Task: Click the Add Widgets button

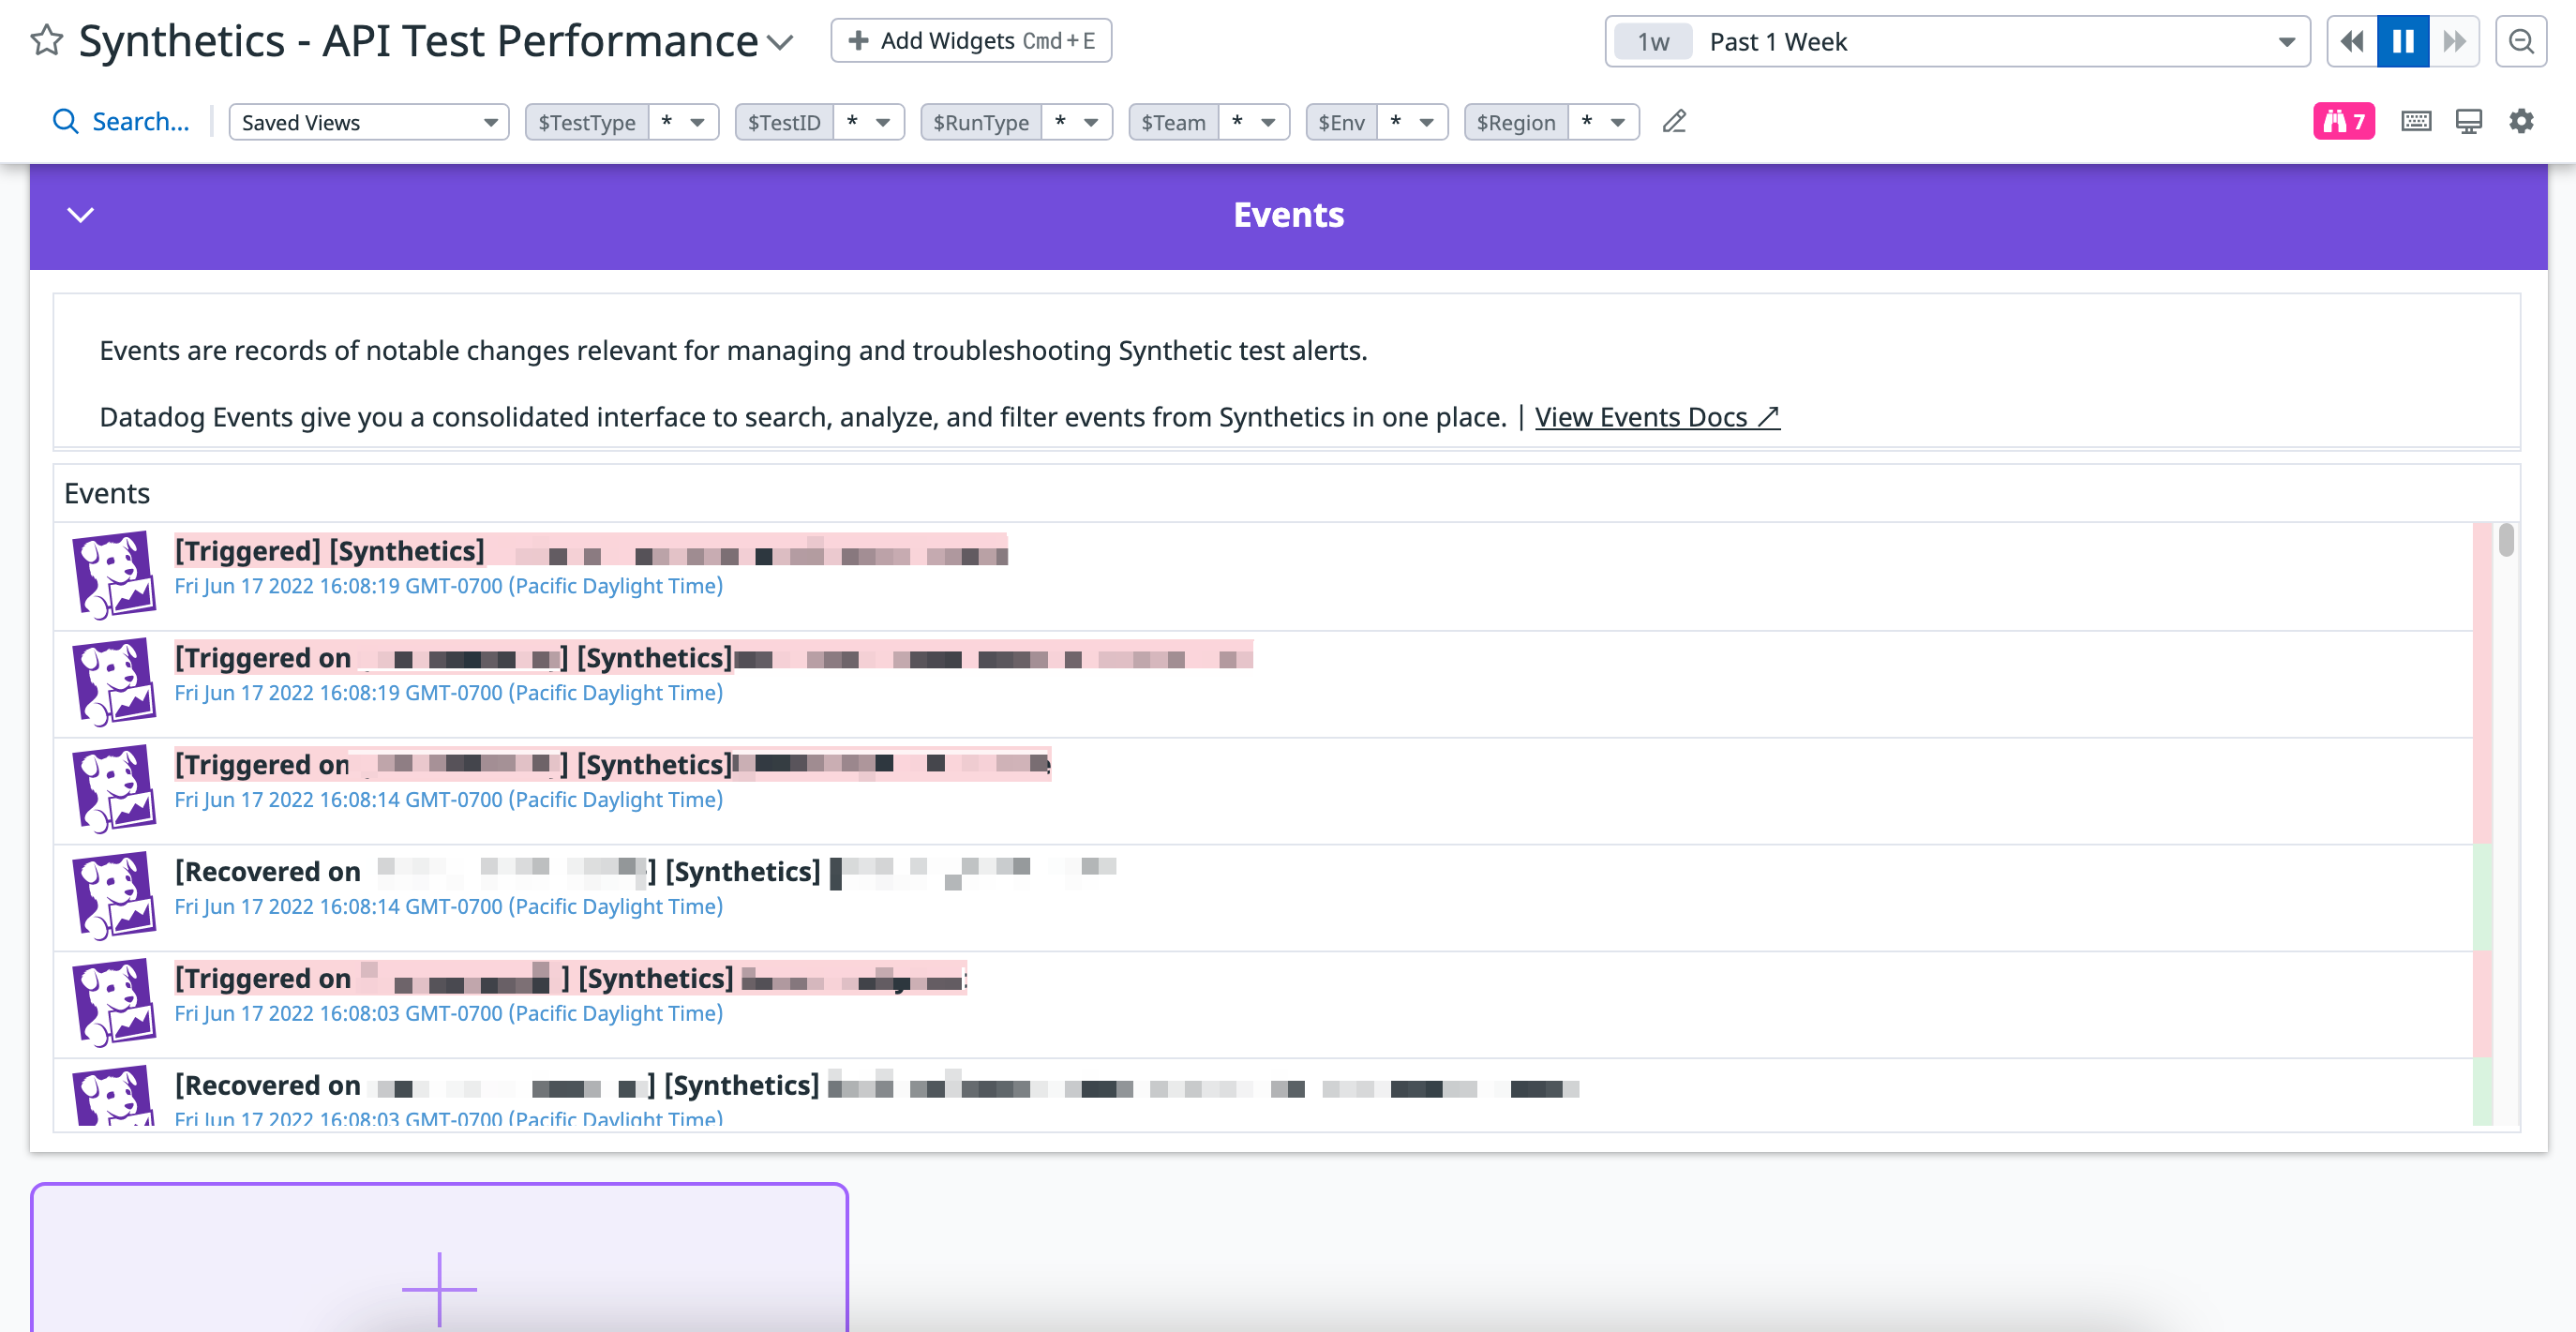Action: [x=970, y=41]
